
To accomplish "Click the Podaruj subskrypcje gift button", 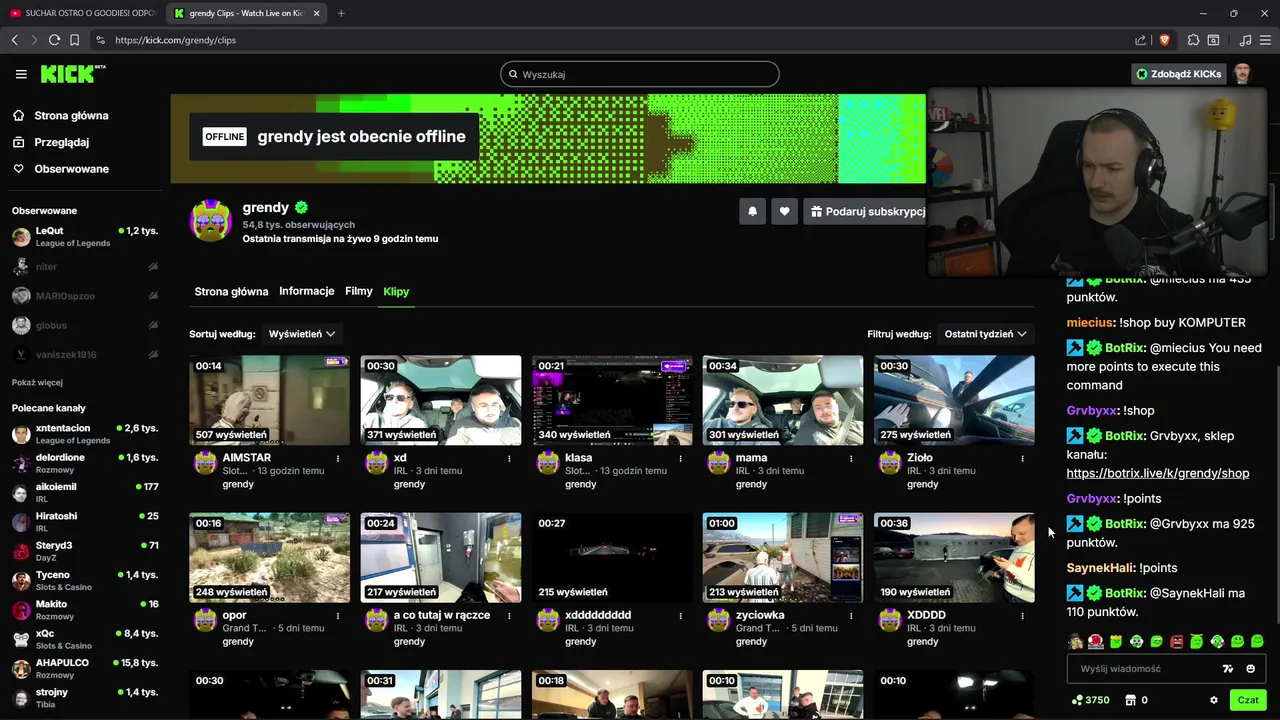I will (x=866, y=212).
